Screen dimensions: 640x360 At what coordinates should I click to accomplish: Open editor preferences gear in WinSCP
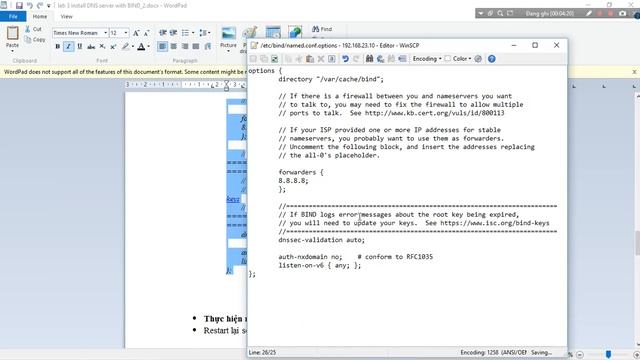(478, 59)
